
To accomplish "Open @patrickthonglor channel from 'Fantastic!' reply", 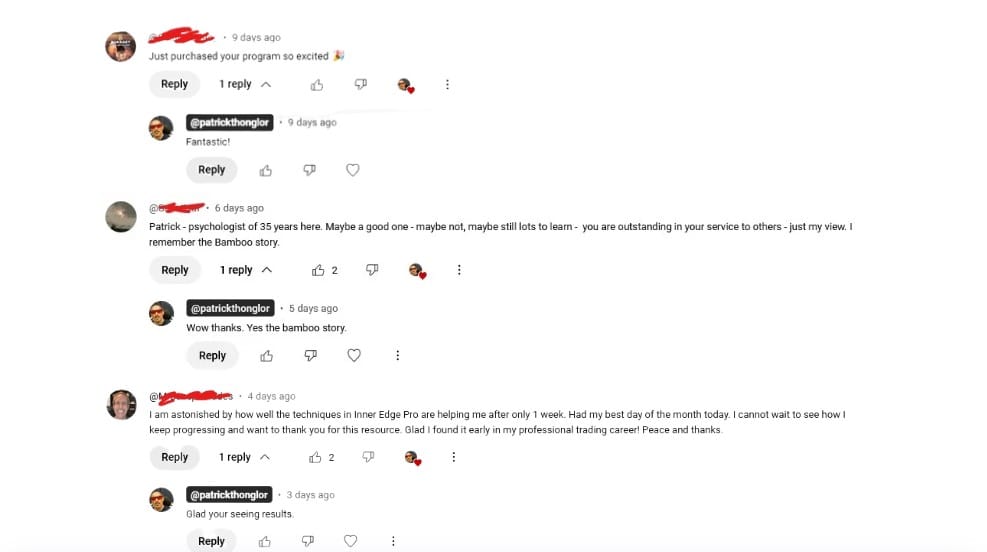I will coord(229,122).
